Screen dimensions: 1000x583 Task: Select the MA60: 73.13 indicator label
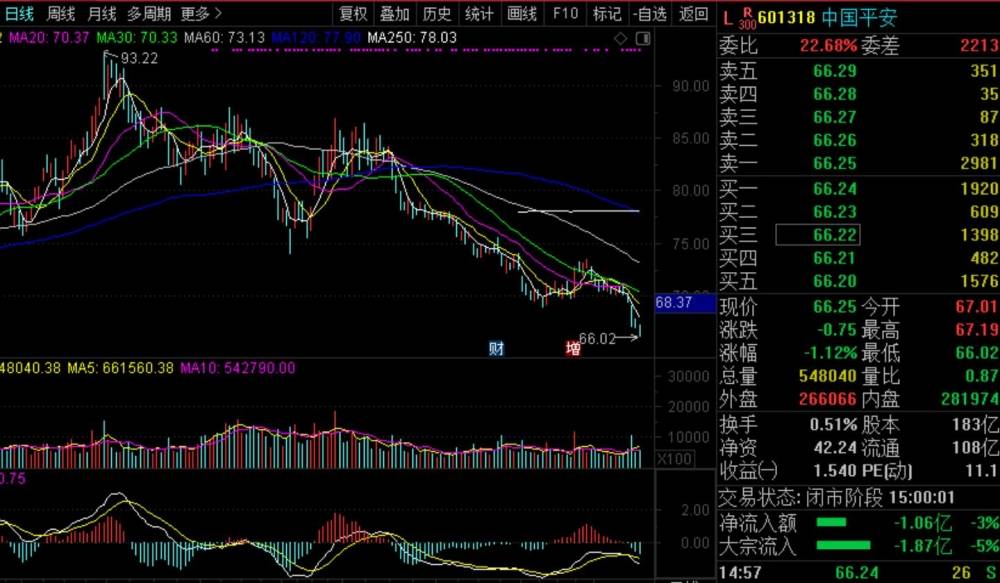point(224,38)
